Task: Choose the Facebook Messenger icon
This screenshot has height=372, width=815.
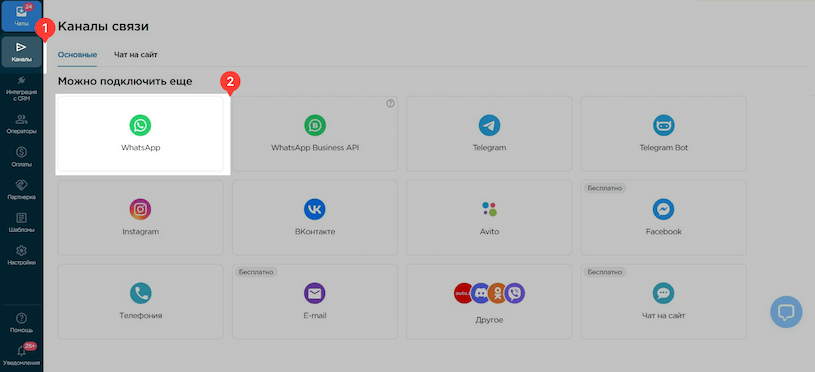Action: pyautogui.click(x=663, y=209)
